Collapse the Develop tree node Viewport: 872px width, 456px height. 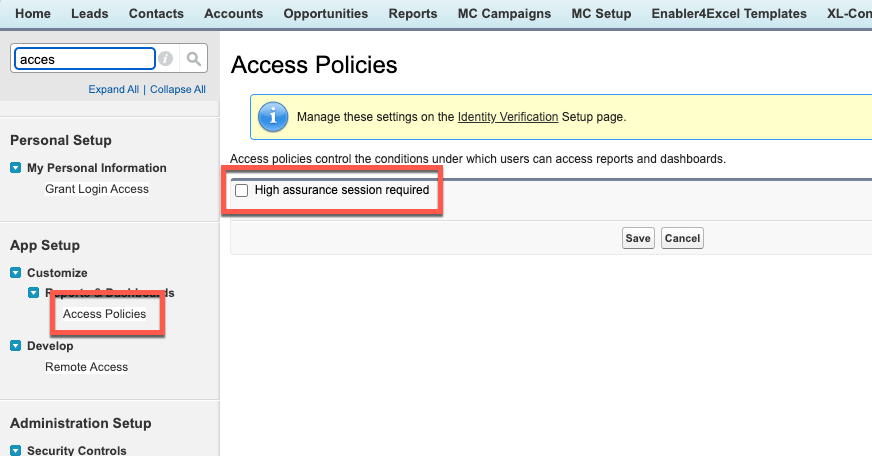click(x=16, y=346)
